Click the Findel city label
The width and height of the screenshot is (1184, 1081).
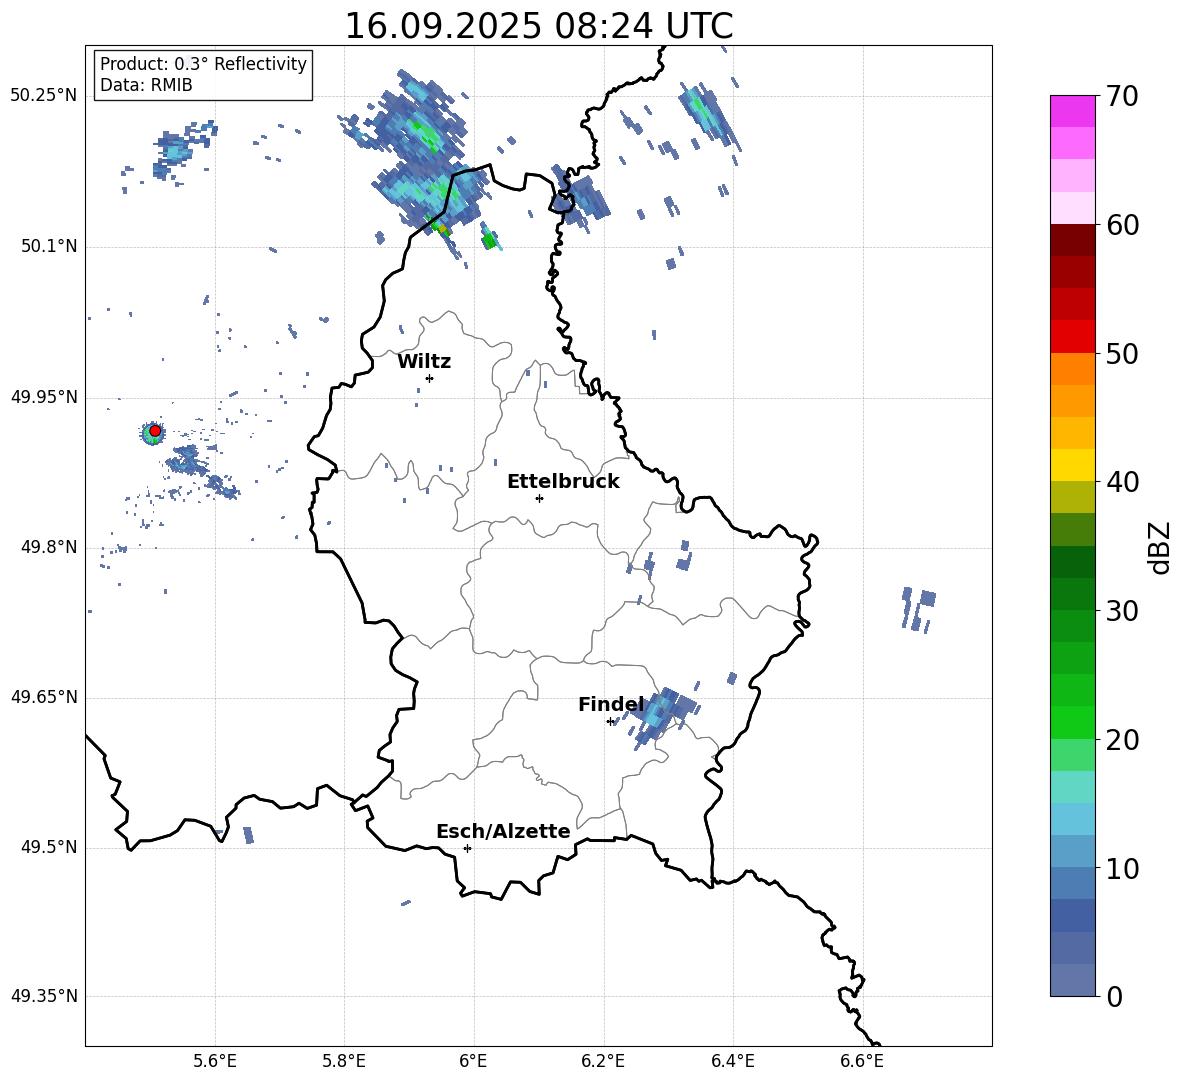coord(611,704)
